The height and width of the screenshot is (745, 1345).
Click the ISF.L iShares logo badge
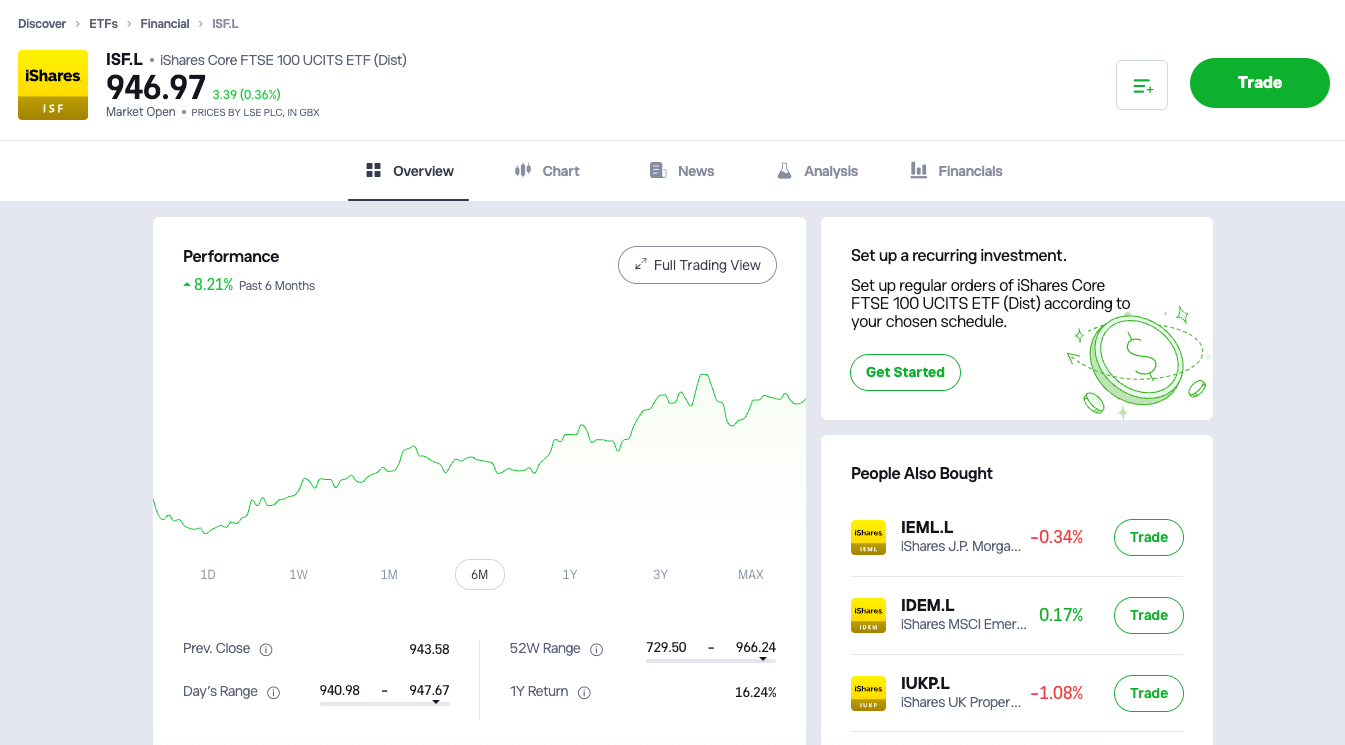(x=52, y=84)
